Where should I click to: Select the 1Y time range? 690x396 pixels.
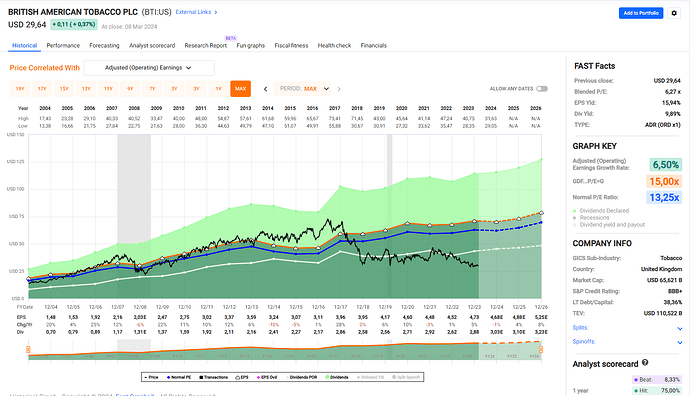pos(219,89)
